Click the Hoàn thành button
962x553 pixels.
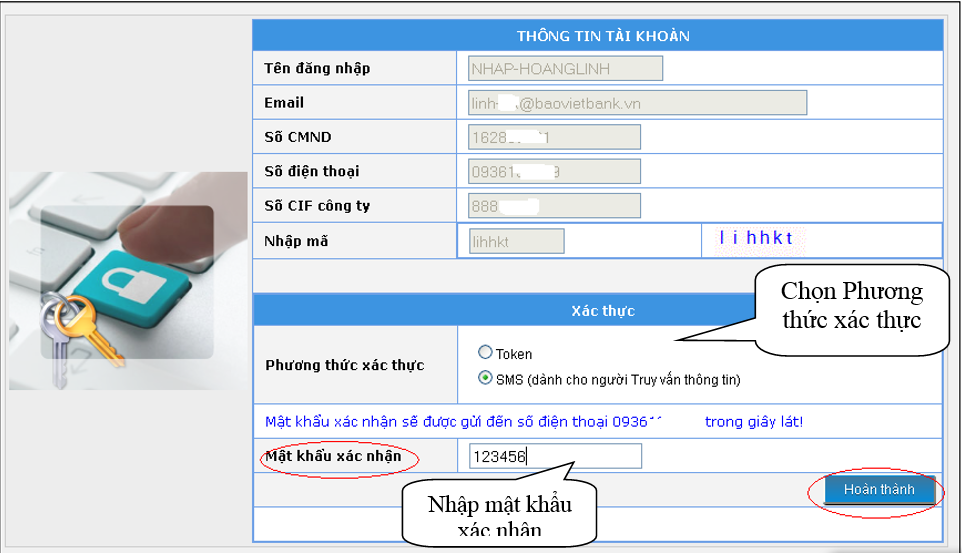(x=878, y=490)
